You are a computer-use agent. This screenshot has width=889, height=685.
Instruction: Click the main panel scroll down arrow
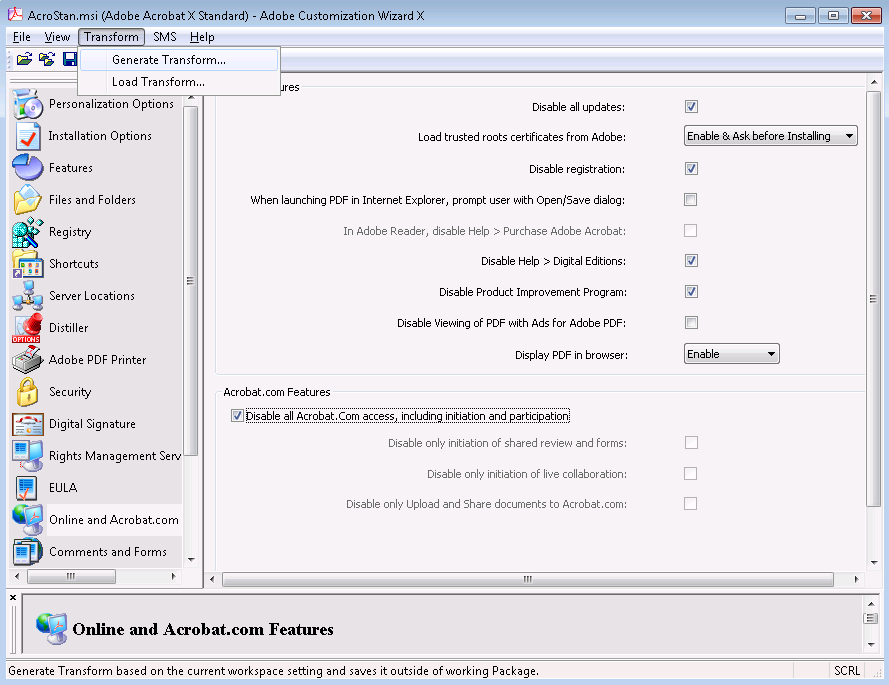[874, 563]
